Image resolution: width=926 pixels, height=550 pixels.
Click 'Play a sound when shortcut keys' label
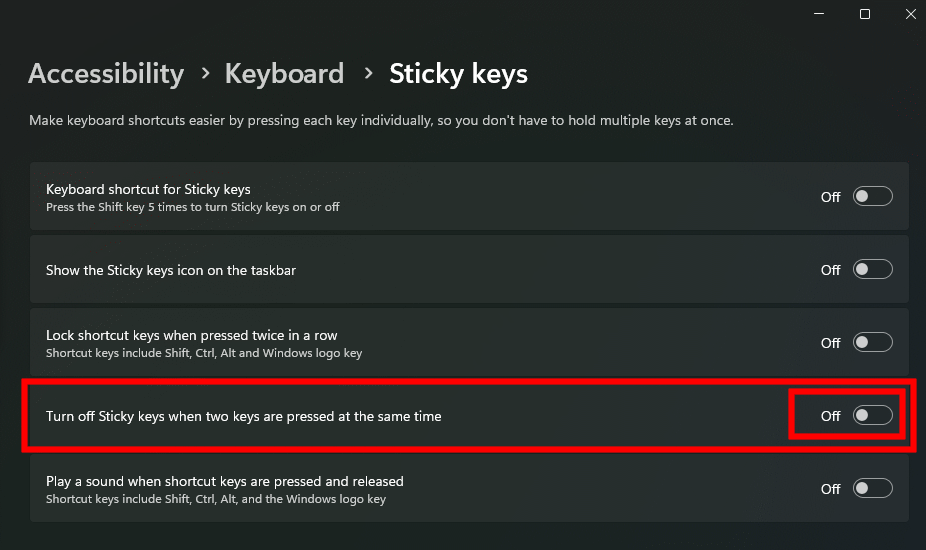tap(224, 481)
